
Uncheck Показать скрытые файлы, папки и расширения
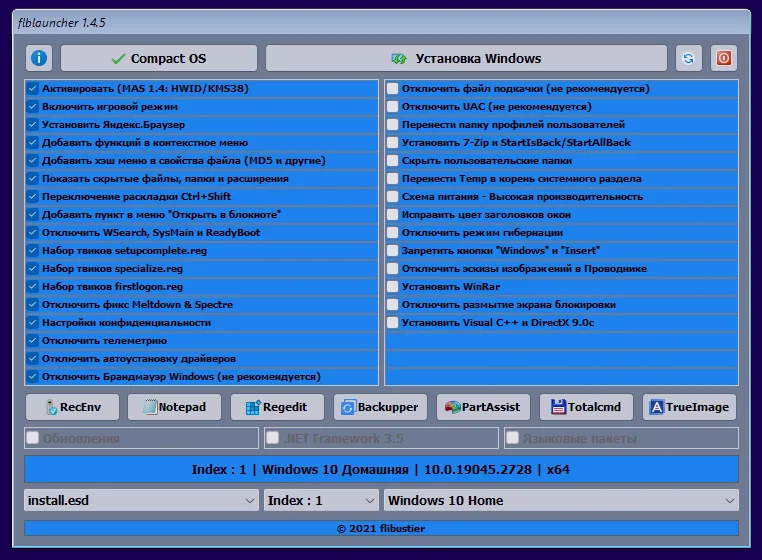(33, 178)
